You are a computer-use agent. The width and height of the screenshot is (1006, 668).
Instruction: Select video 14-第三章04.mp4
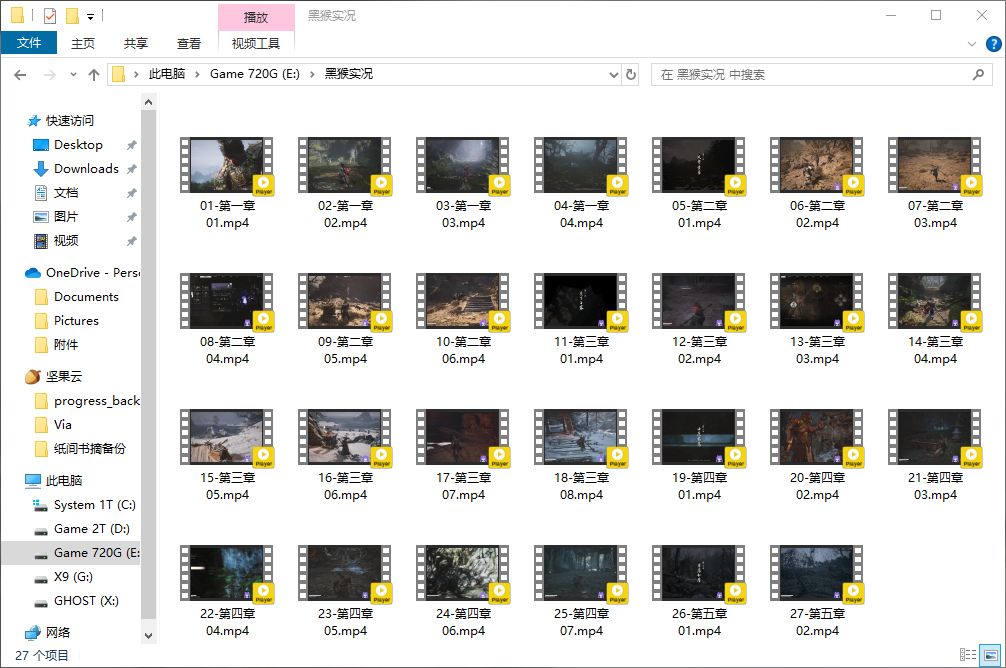[935, 320]
